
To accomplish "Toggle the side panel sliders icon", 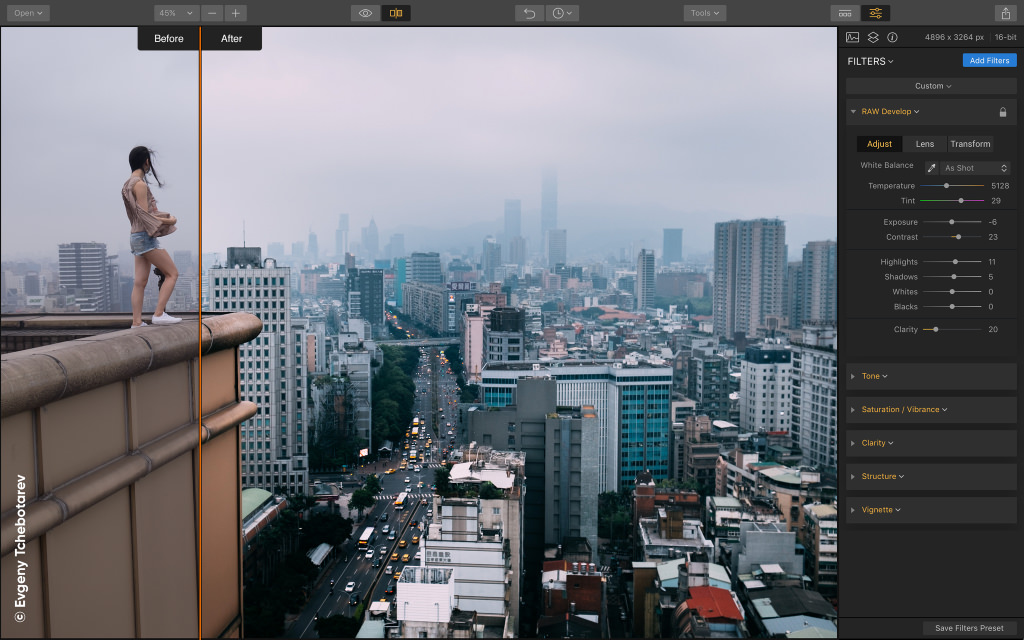I will tap(875, 13).
